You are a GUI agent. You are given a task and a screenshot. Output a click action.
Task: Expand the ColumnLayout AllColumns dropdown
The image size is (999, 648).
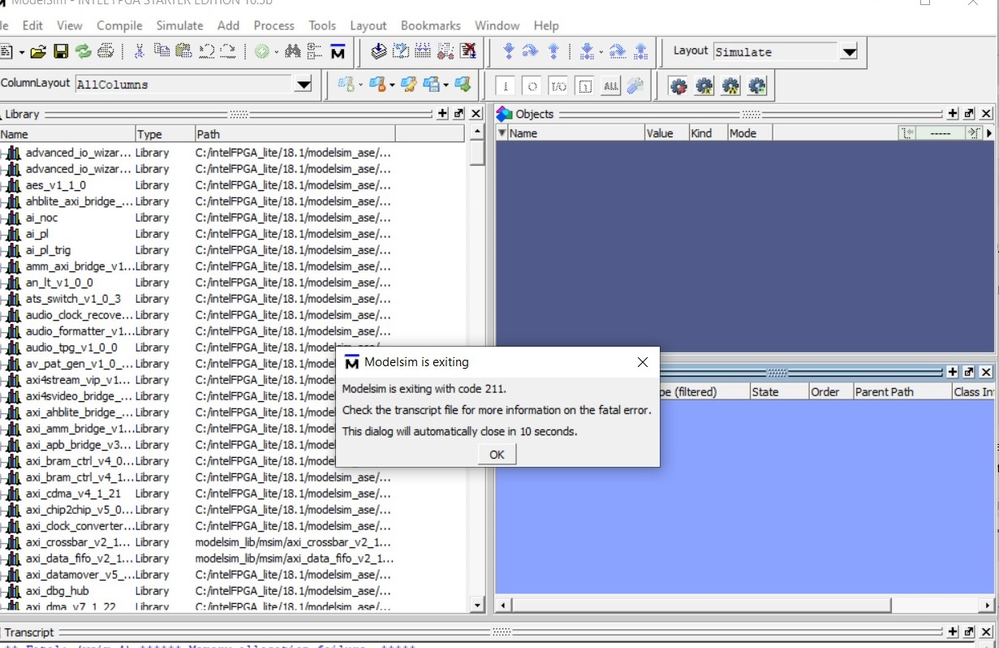point(304,85)
